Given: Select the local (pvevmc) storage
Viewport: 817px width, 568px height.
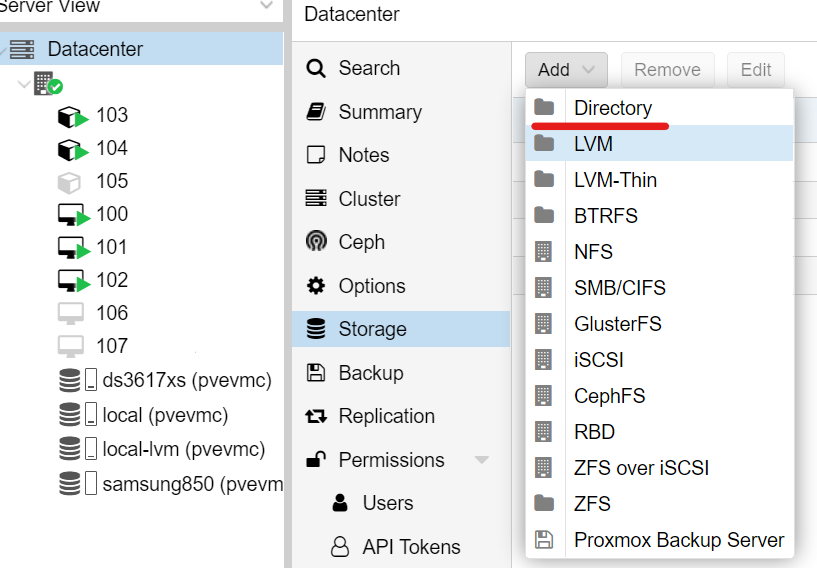Looking at the screenshot, I should [165, 415].
